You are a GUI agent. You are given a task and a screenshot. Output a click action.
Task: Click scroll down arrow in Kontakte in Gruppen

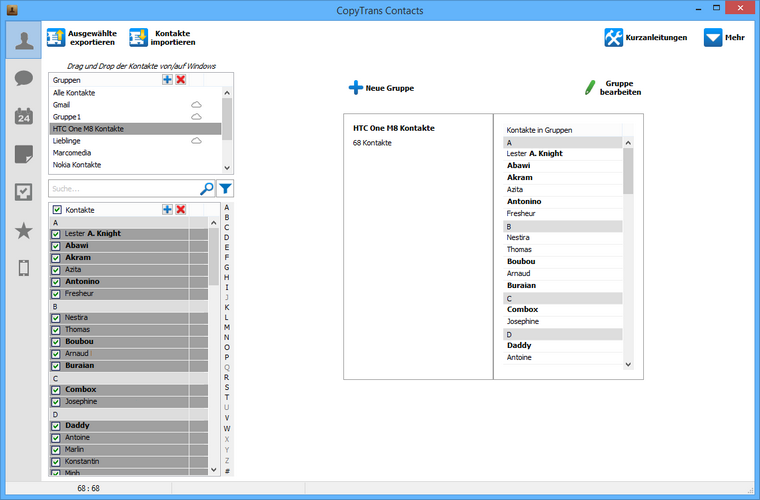[628, 364]
